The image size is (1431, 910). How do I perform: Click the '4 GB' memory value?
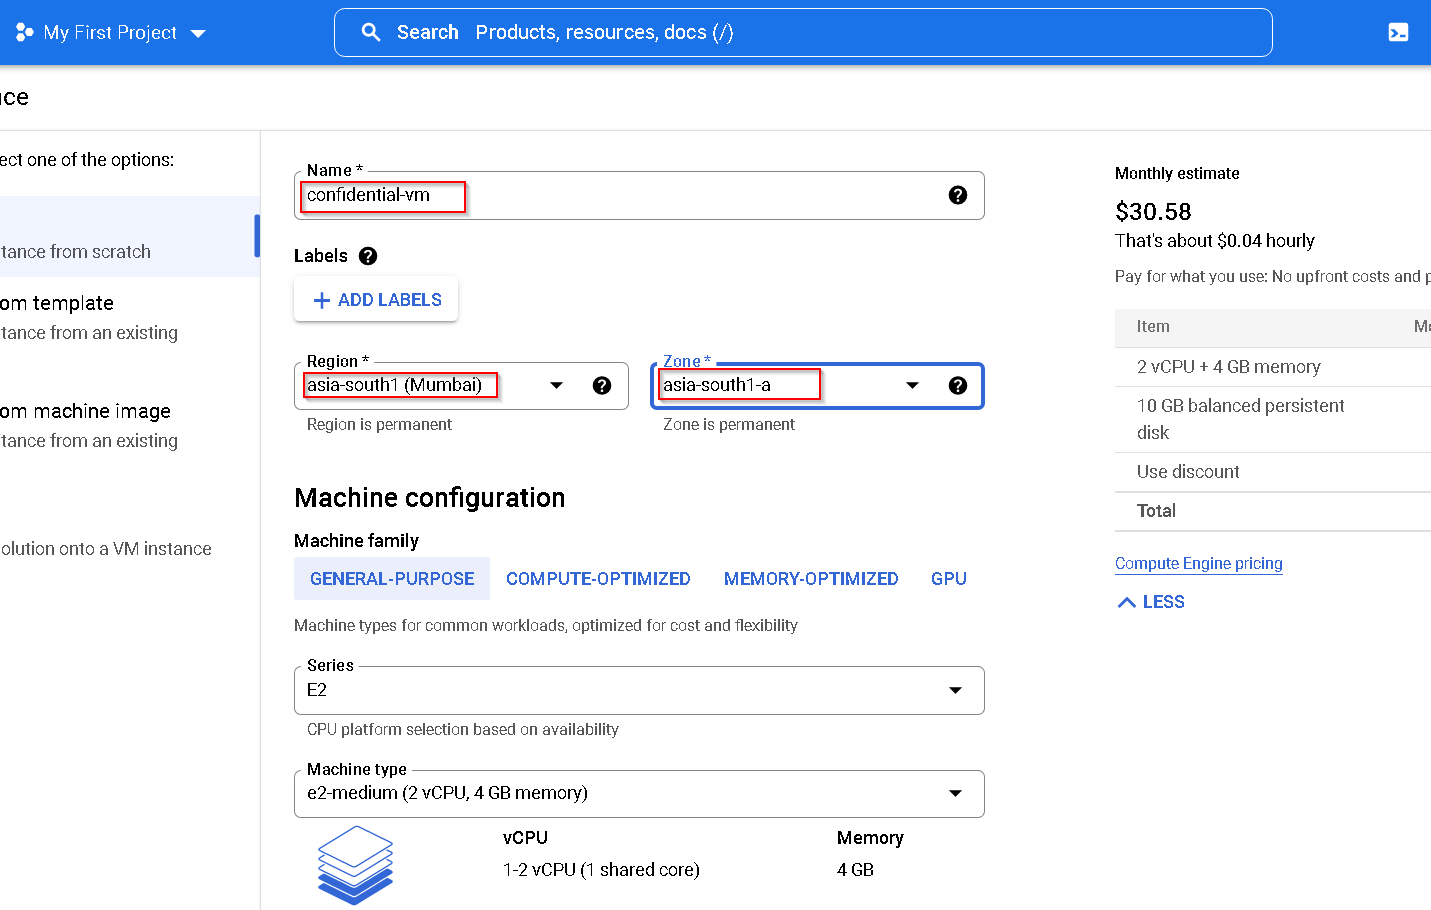click(855, 870)
